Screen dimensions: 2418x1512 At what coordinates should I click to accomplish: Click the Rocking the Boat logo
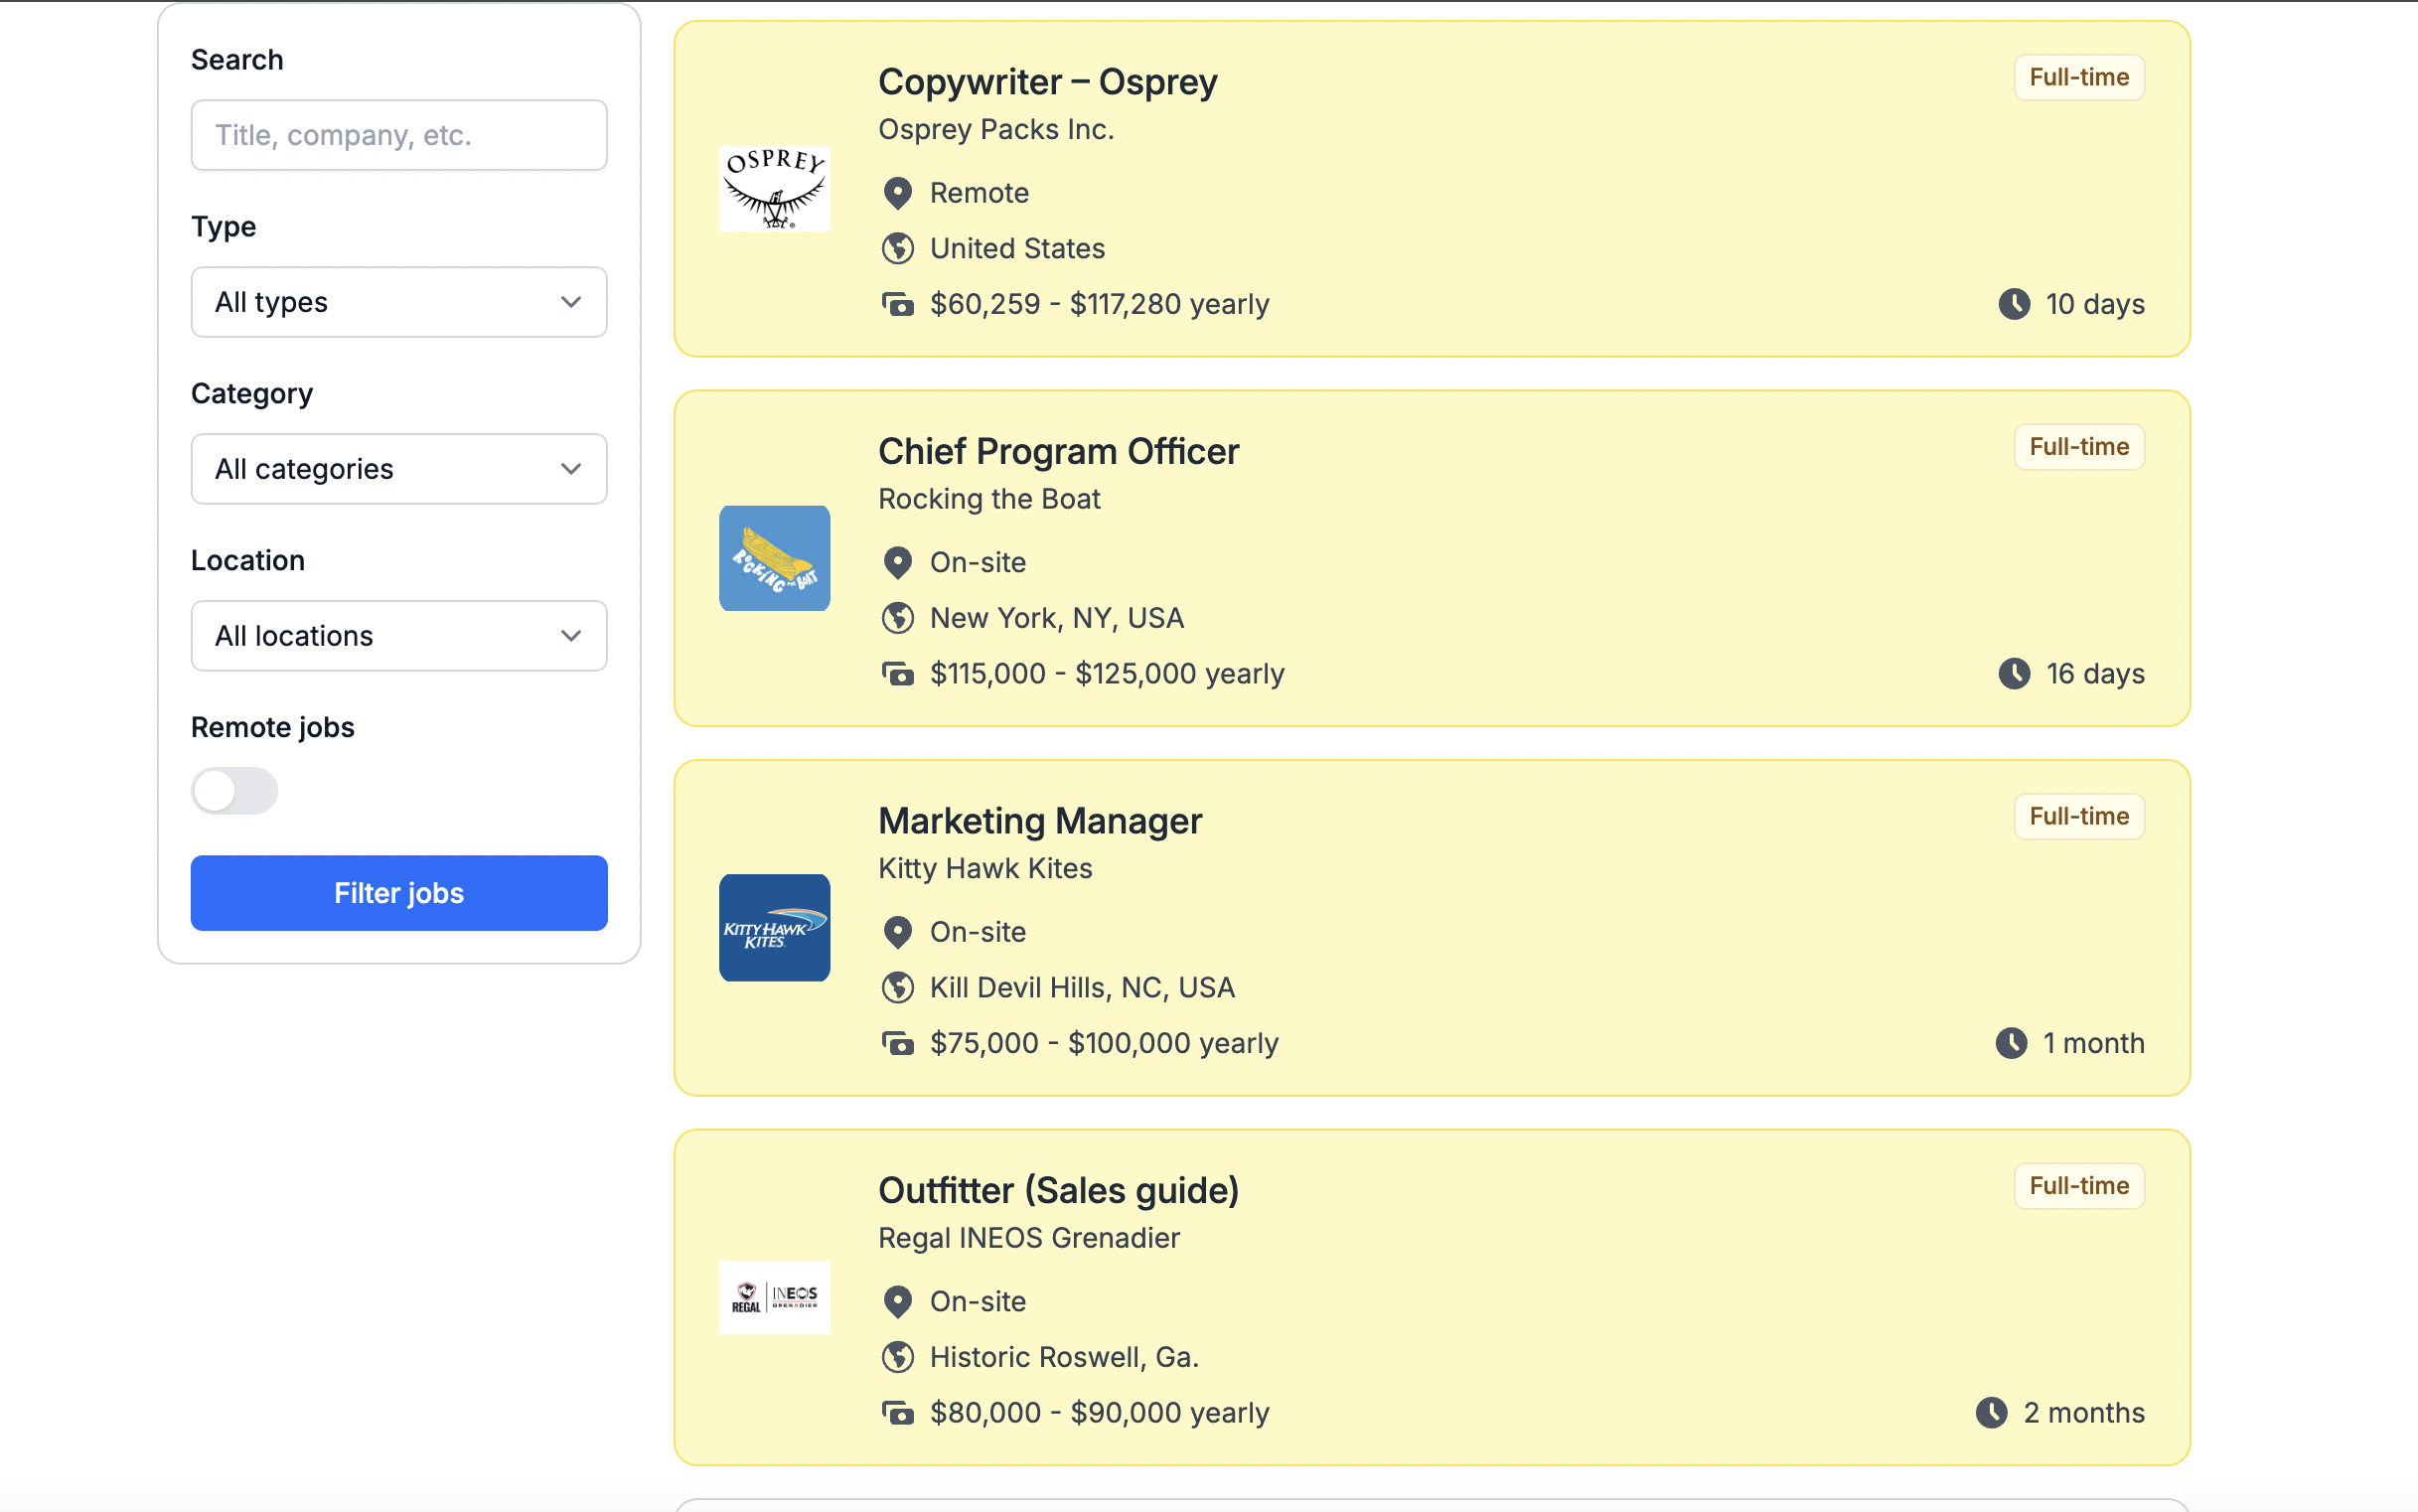[x=774, y=558]
